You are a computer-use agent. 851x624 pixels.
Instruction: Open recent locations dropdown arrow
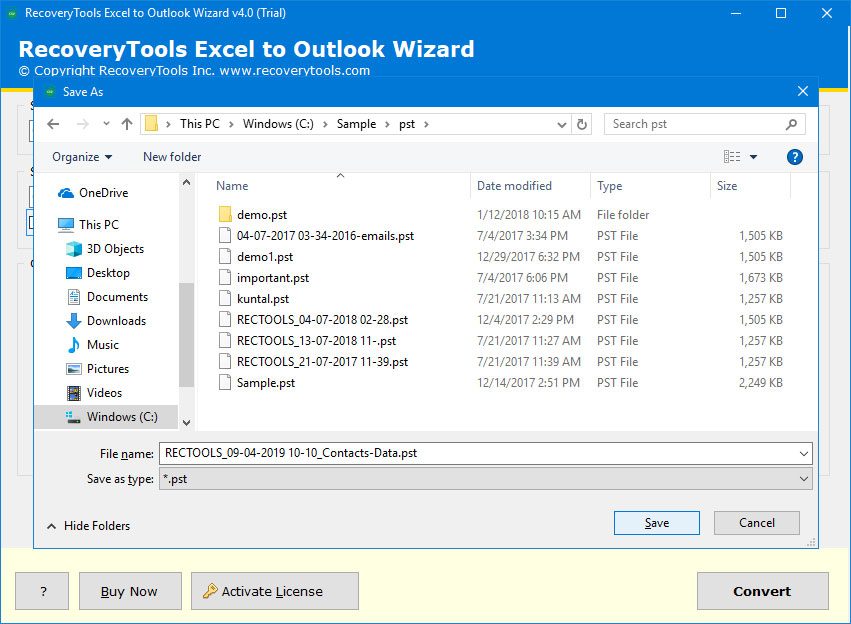(106, 124)
